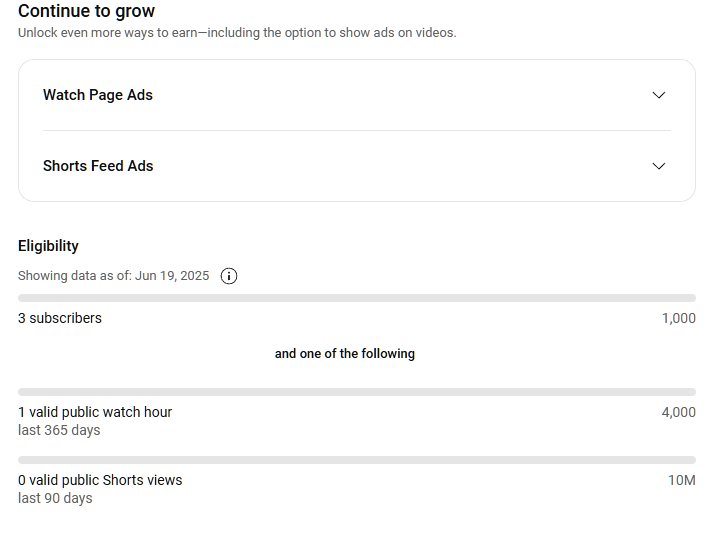Expand the Shorts Feed Ads chevron
723x535 pixels.
point(658,166)
